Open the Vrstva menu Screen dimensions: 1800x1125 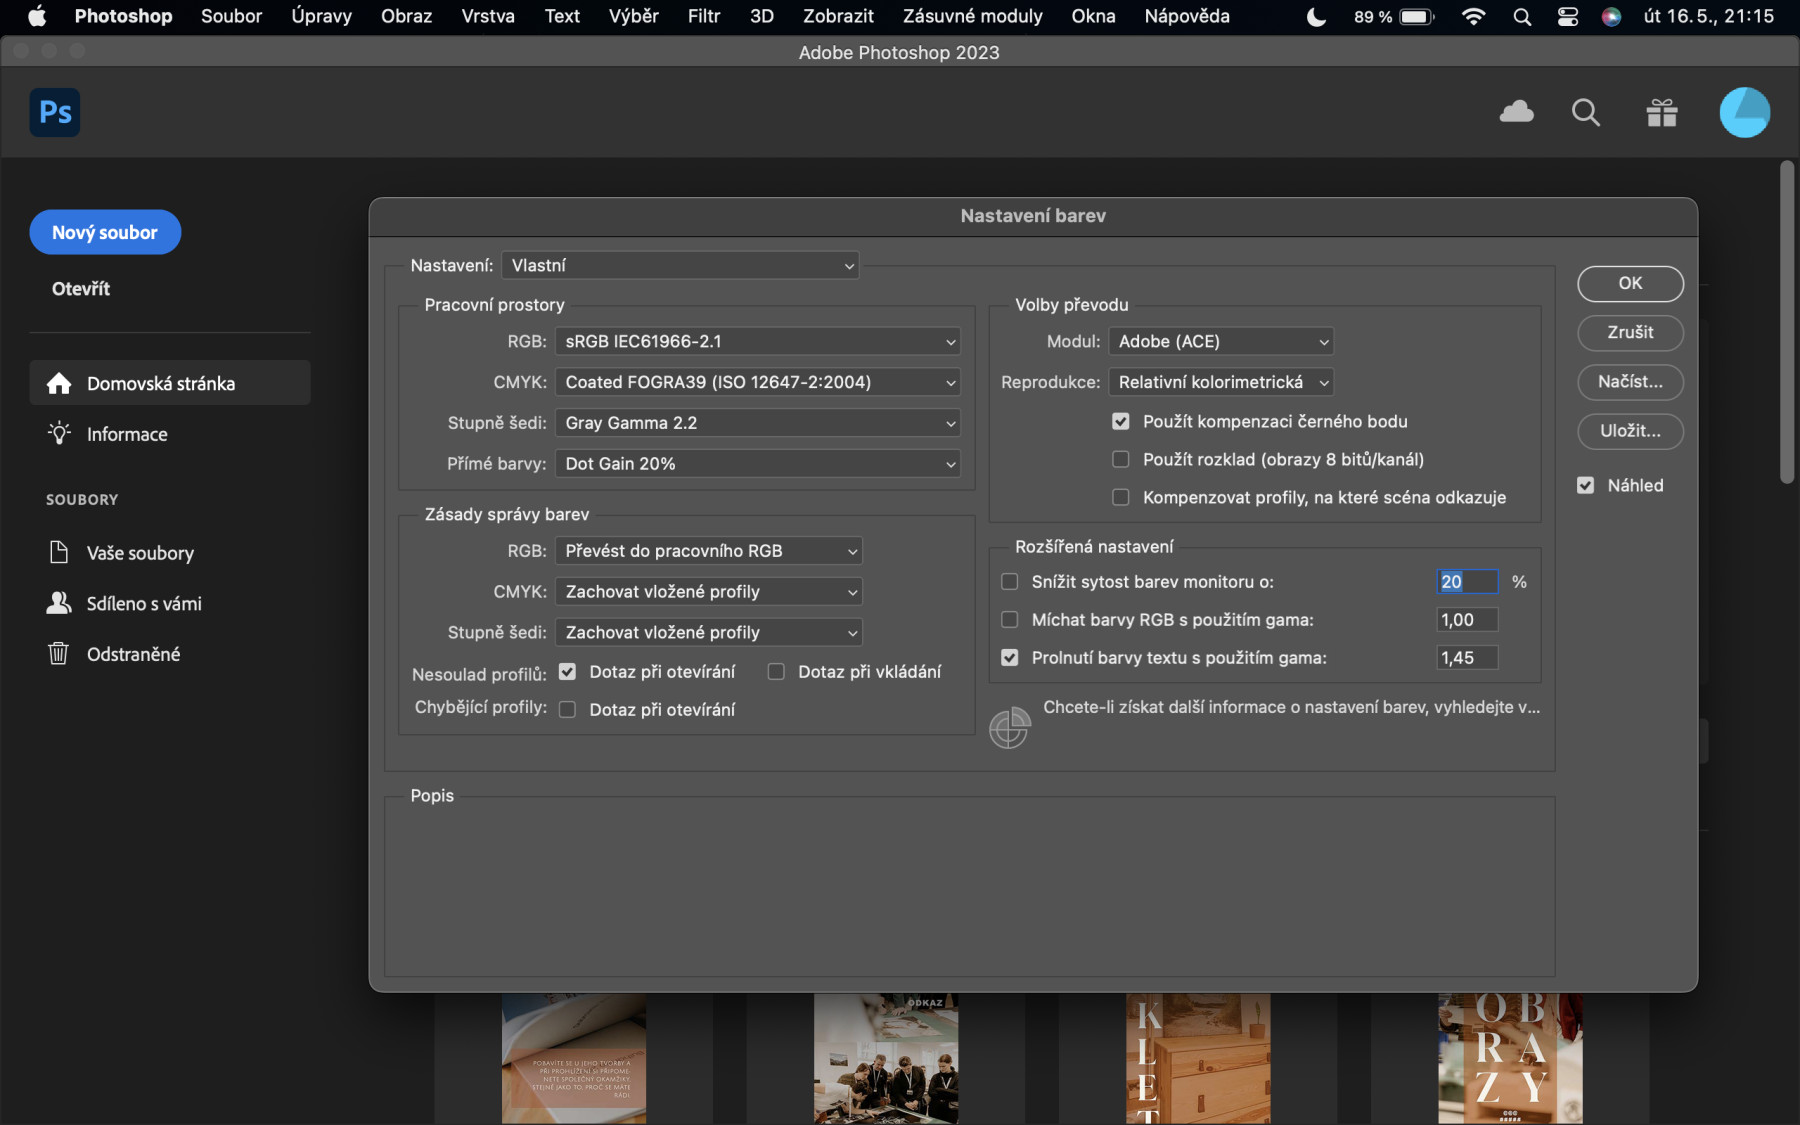pyautogui.click(x=488, y=16)
